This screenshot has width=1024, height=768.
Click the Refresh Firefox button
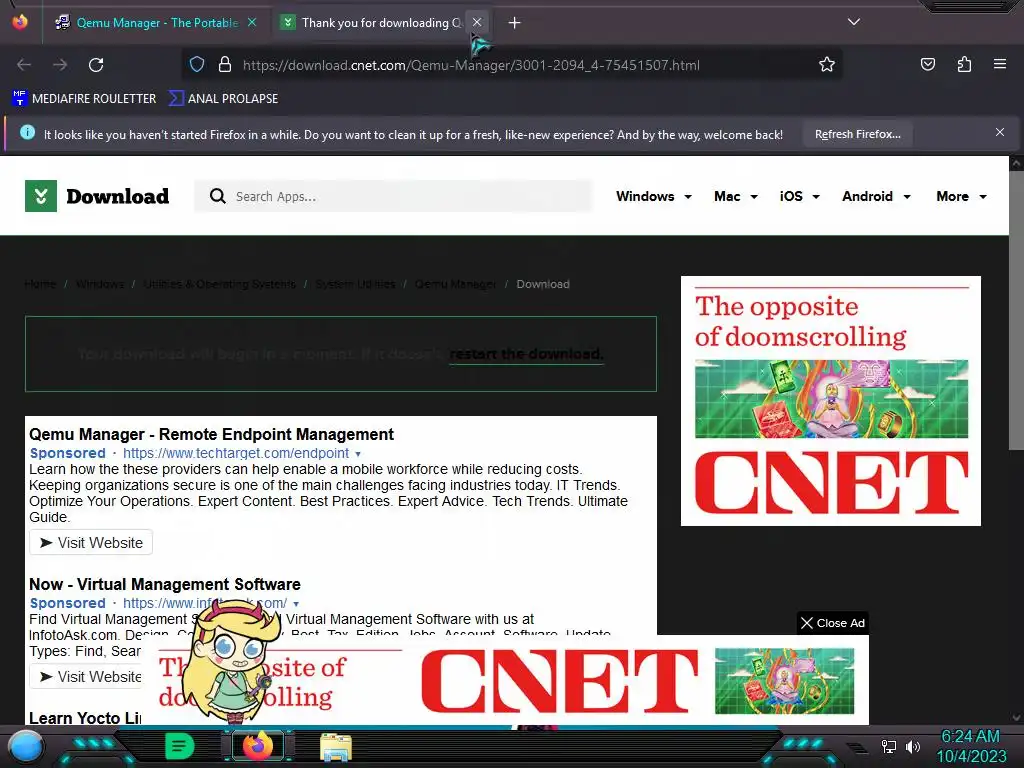click(857, 135)
